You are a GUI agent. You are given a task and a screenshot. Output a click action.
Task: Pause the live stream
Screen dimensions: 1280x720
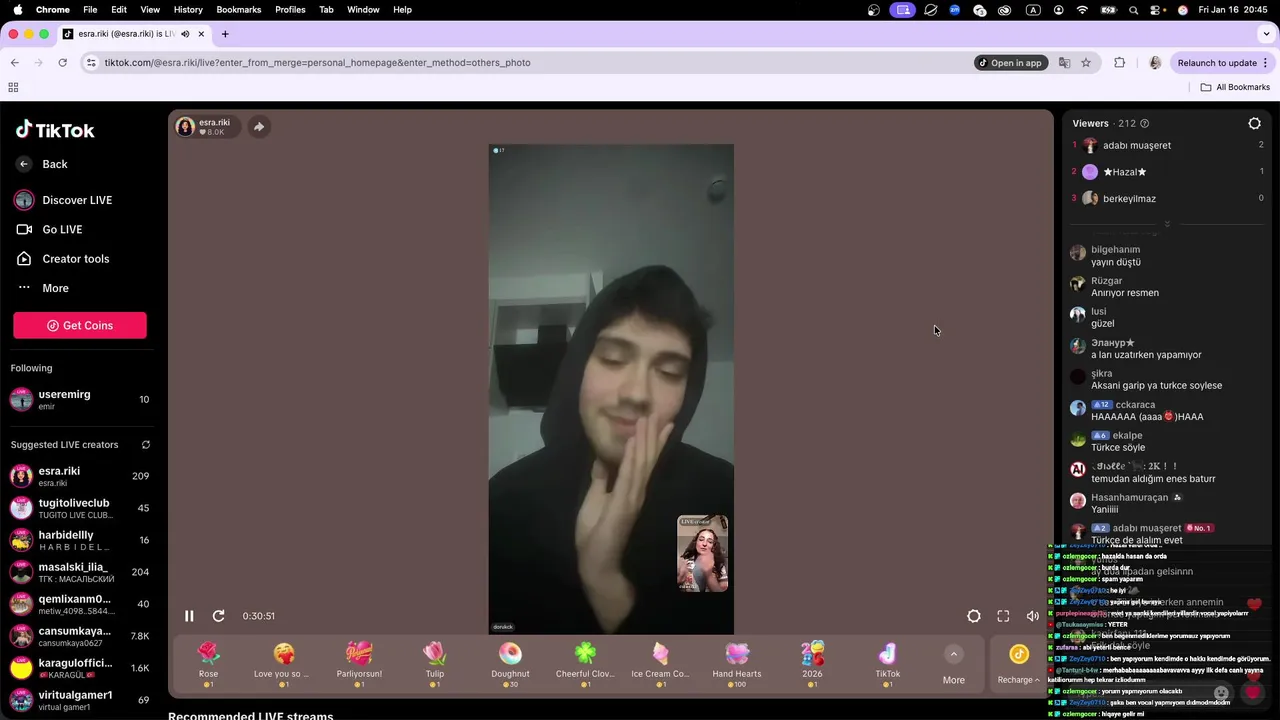[x=189, y=616]
